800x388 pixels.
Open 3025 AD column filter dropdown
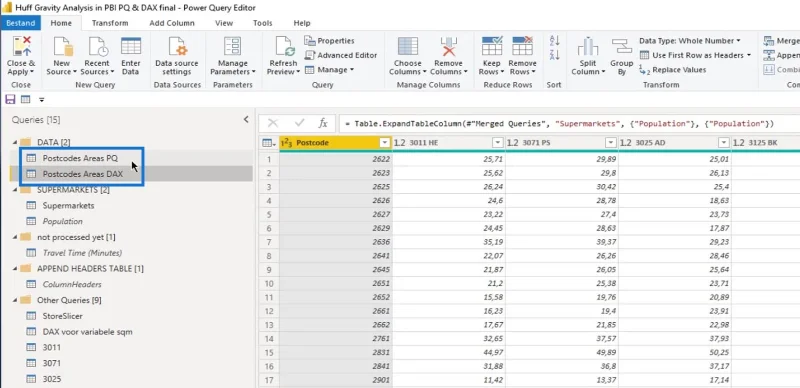pos(723,143)
